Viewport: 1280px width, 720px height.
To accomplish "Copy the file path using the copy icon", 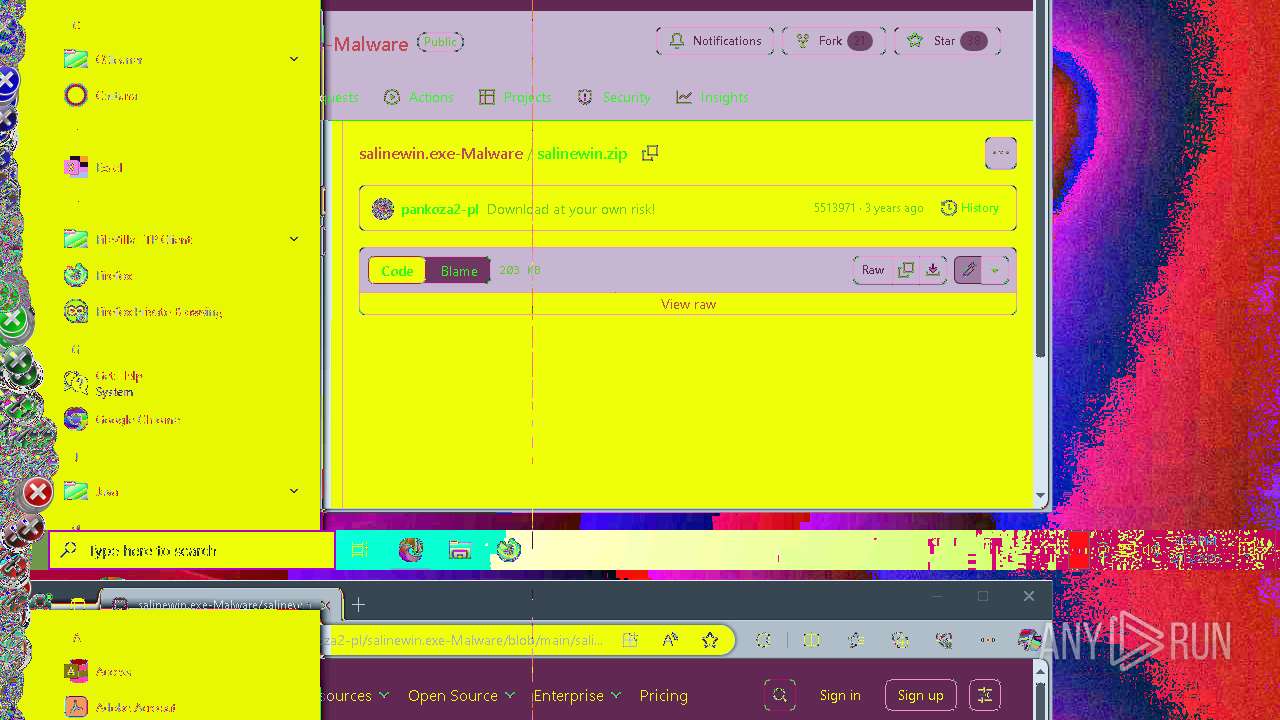I will (650, 153).
